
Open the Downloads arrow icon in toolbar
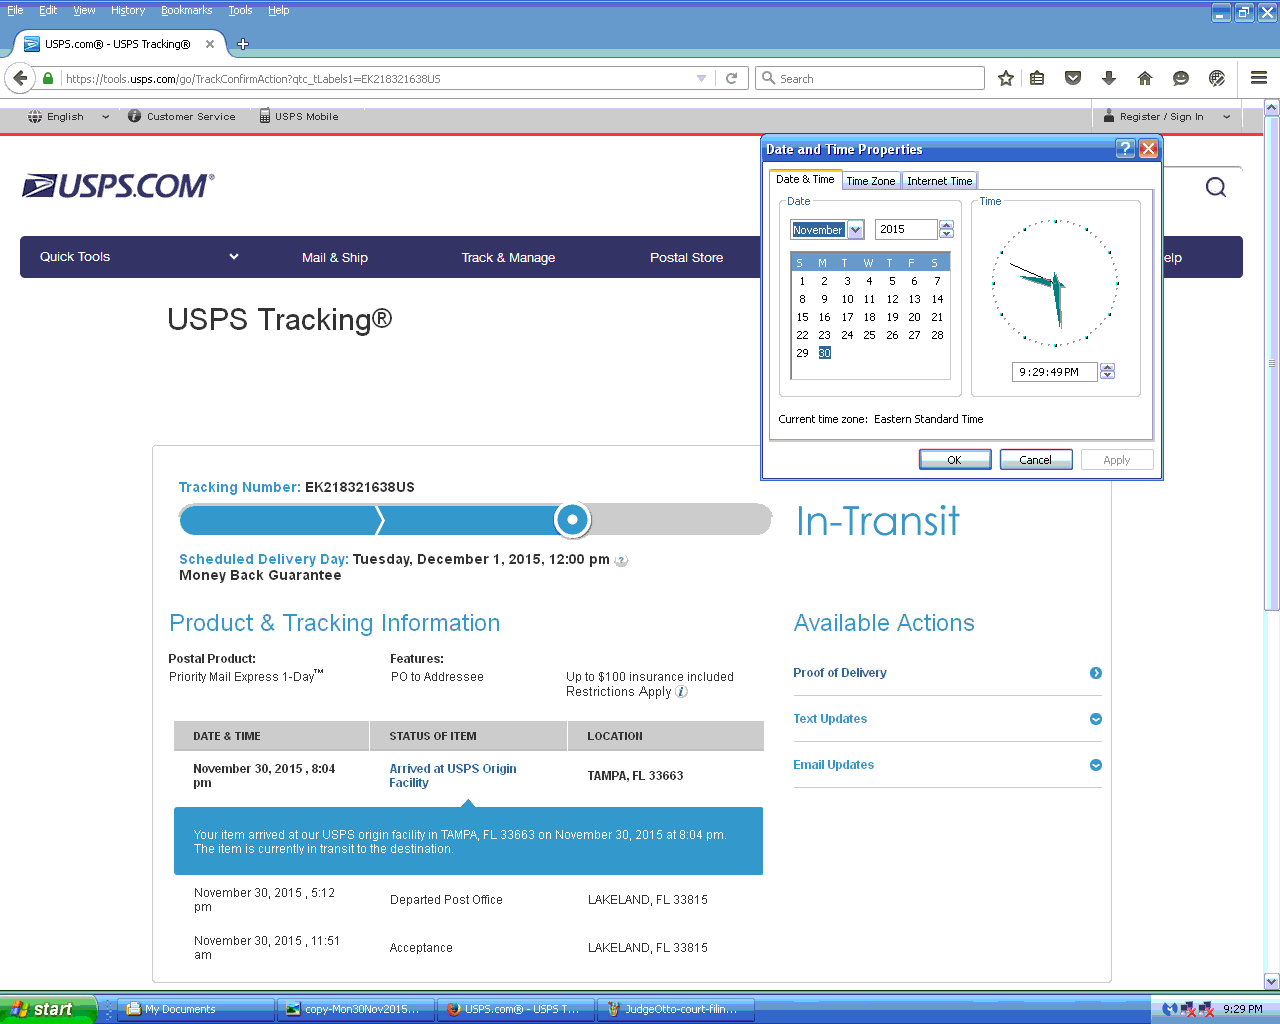1108,78
